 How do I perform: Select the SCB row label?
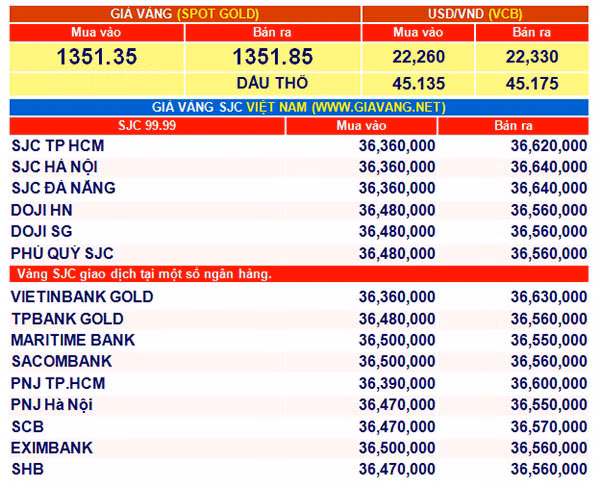click(28, 427)
